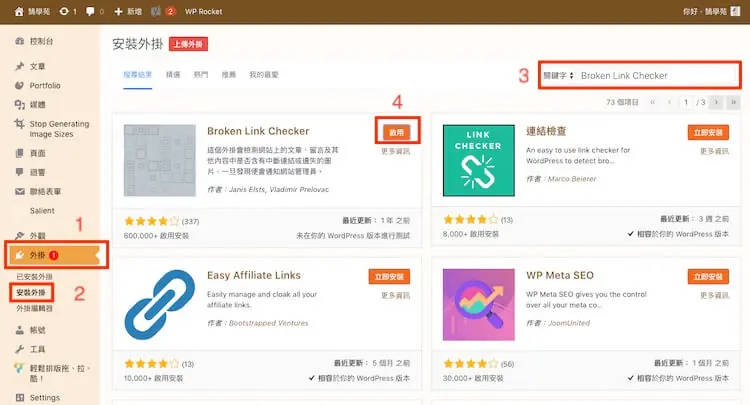Open the admin bar icon with the red 2 badge
This screenshot has width=750, height=405.
pos(163,11)
